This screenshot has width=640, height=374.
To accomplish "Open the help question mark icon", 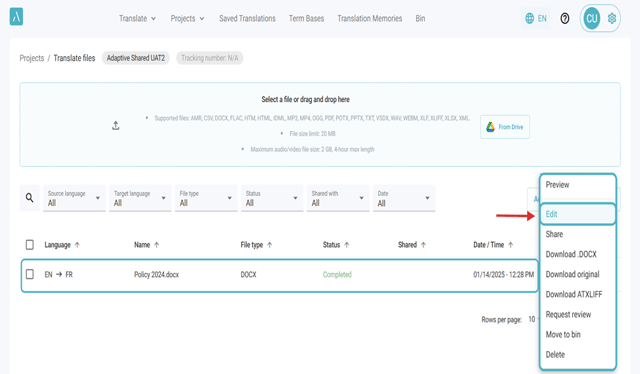I will pos(564,18).
